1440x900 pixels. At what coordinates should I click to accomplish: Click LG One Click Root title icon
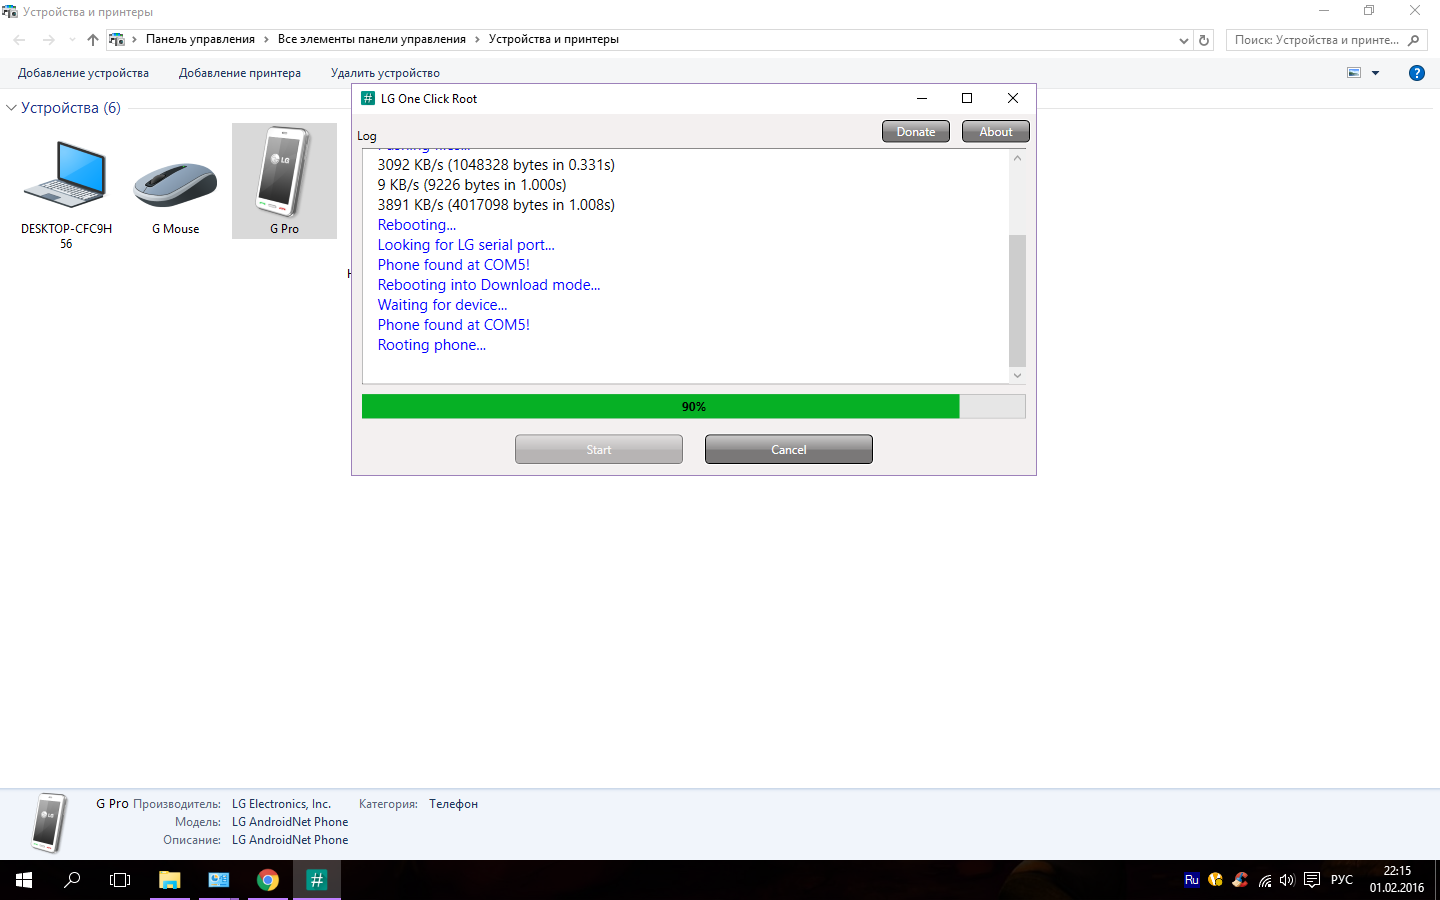click(x=368, y=98)
